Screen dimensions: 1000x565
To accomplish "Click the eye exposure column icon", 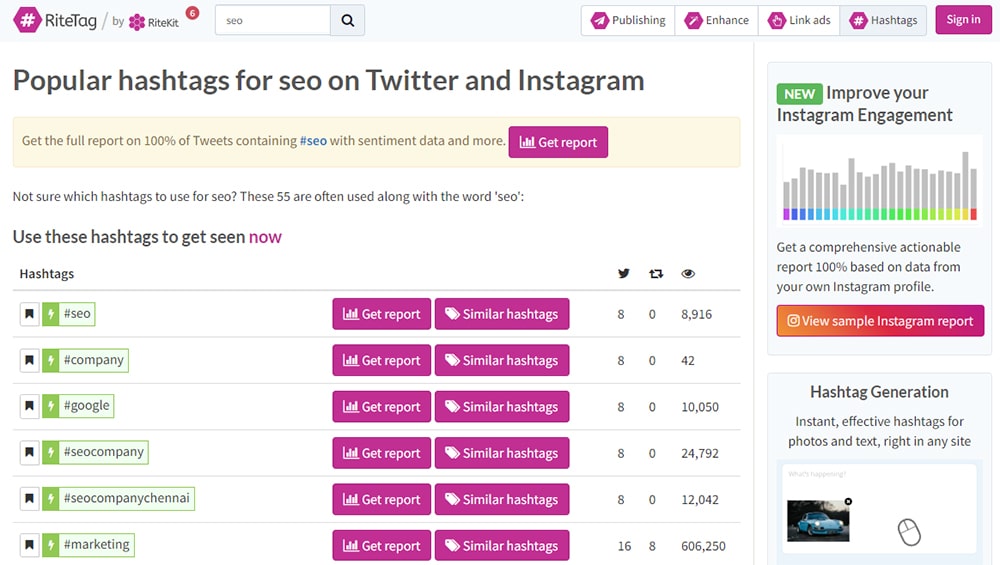I will click(688, 274).
